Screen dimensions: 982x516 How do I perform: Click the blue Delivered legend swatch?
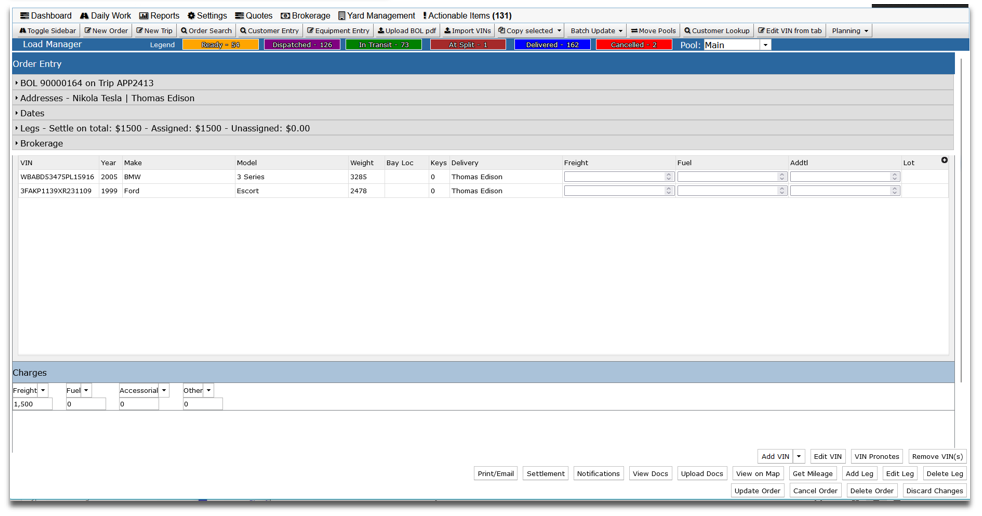coord(552,45)
